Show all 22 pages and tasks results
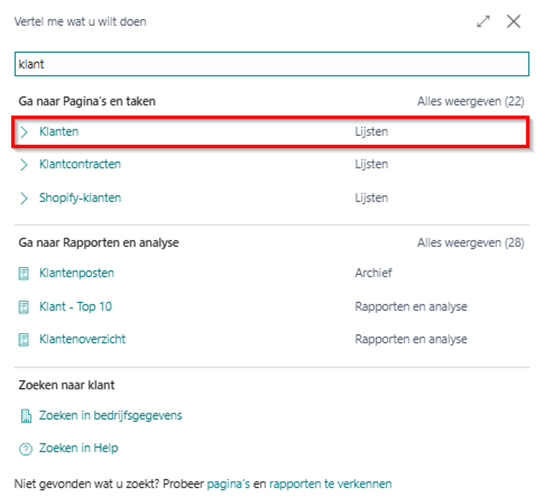The image size is (544, 497). pyautogui.click(x=470, y=101)
